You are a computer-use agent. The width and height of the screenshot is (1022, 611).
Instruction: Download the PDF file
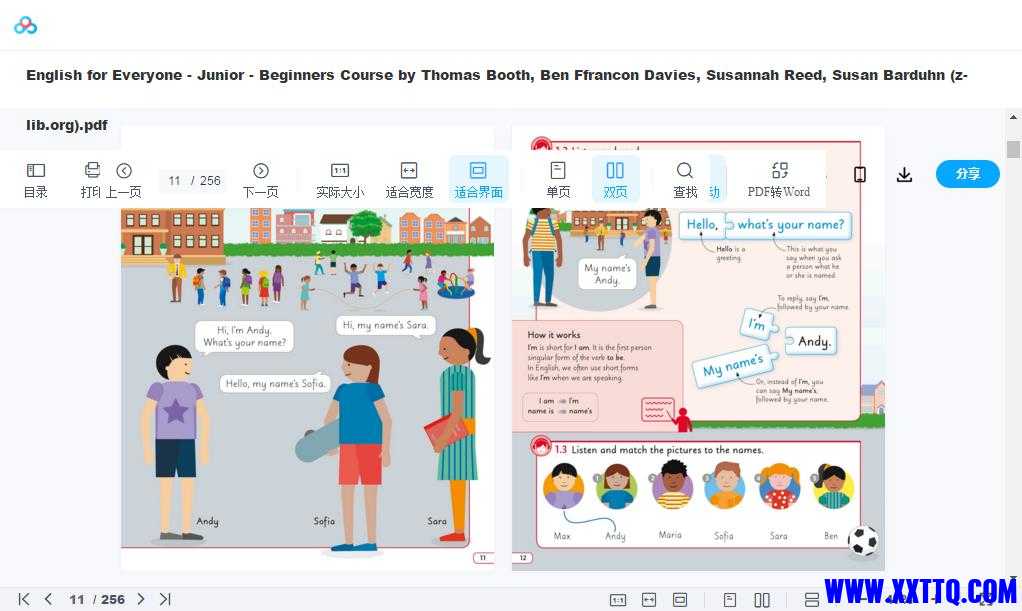point(904,174)
